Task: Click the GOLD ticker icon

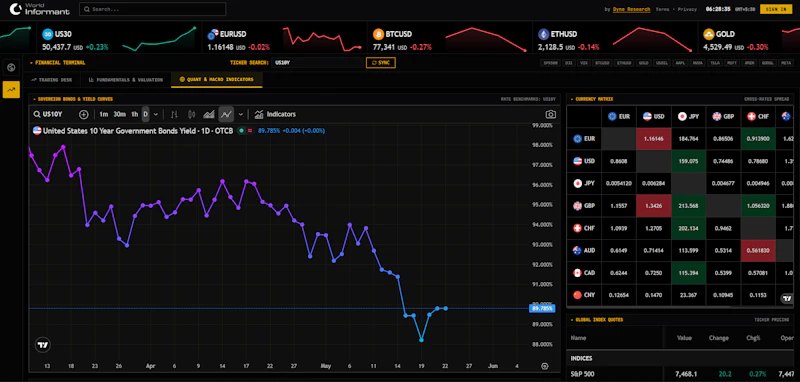Action: tap(708, 34)
